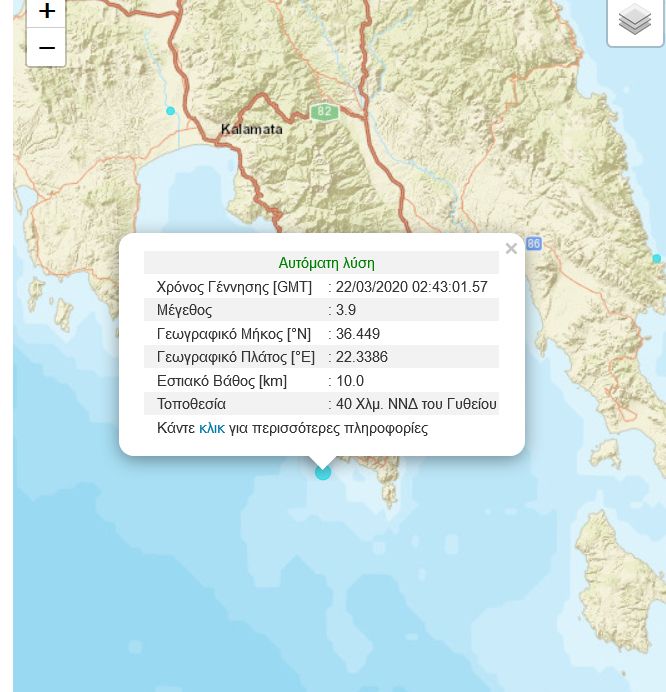Click the earthquake marker northwest of Kalamata
Screen dimensions: 666x692
tap(171, 110)
